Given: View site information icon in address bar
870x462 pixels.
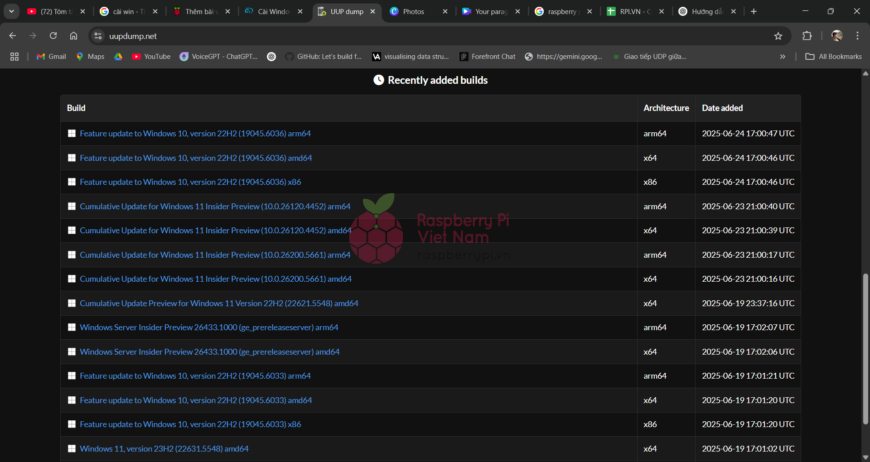Looking at the screenshot, I should coord(98,36).
